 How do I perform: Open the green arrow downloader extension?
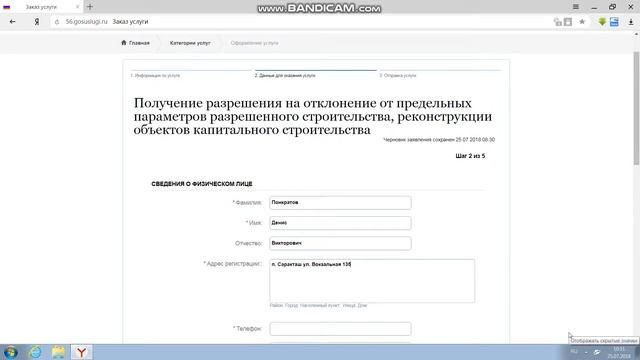tap(602, 22)
